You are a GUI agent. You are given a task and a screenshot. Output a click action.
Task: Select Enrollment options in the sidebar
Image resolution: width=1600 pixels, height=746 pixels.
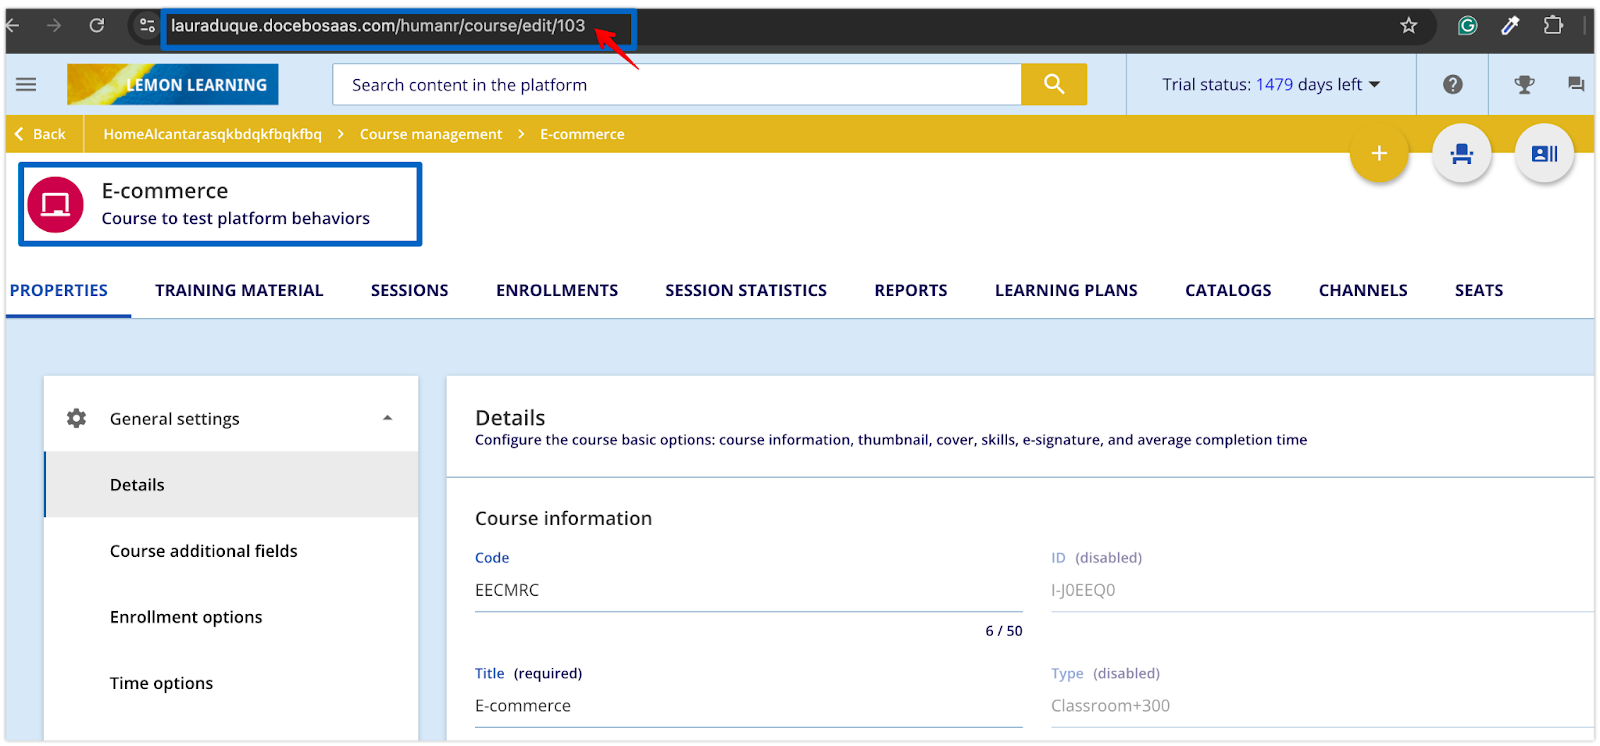click(186, 617)
